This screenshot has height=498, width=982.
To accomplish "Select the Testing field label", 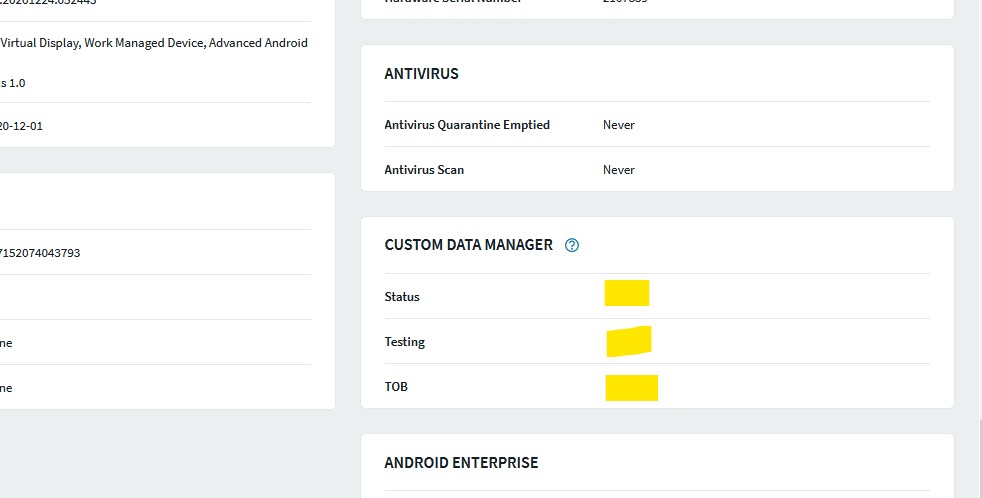I will pyautogui.click(x=404, y=342).
